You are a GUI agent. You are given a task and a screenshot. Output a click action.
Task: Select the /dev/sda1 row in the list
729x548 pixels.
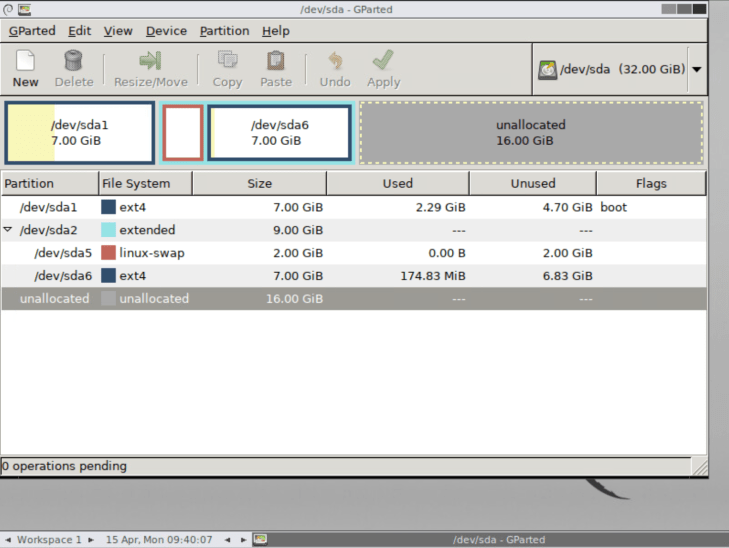pyautogui.click(x=353, y=207)
